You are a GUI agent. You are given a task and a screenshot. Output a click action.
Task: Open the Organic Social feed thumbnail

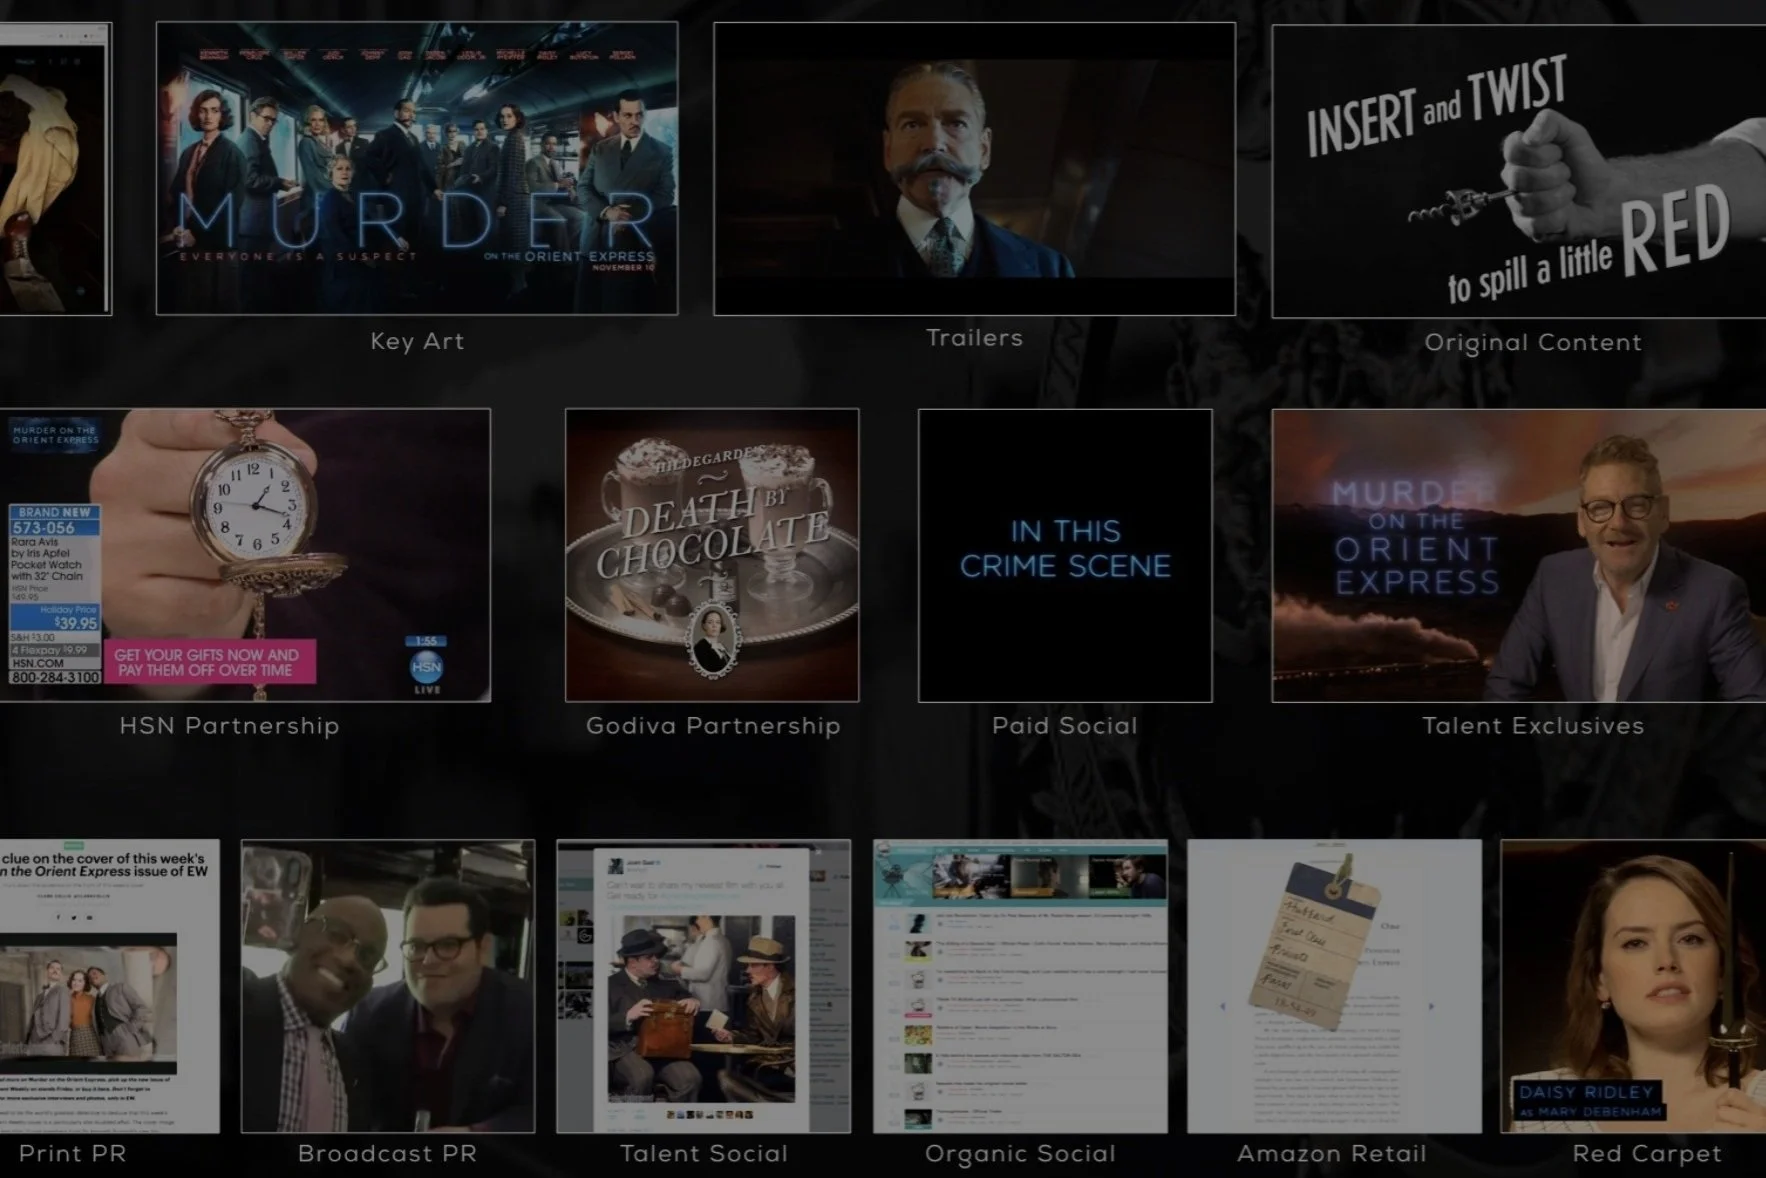point(1020,986)
